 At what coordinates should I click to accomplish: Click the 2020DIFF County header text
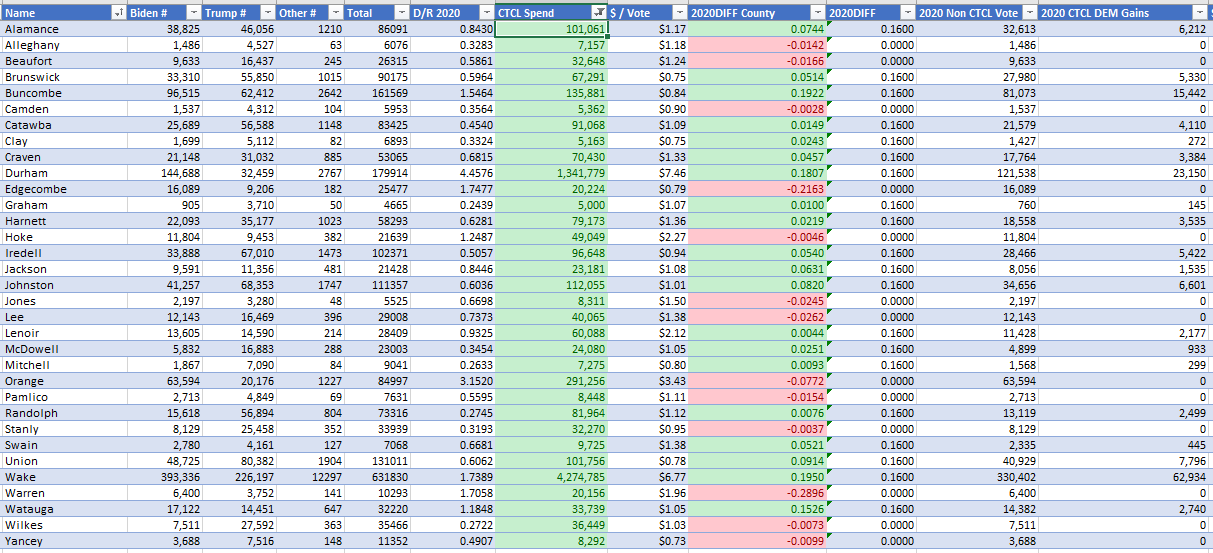click(x=732, y=13)
